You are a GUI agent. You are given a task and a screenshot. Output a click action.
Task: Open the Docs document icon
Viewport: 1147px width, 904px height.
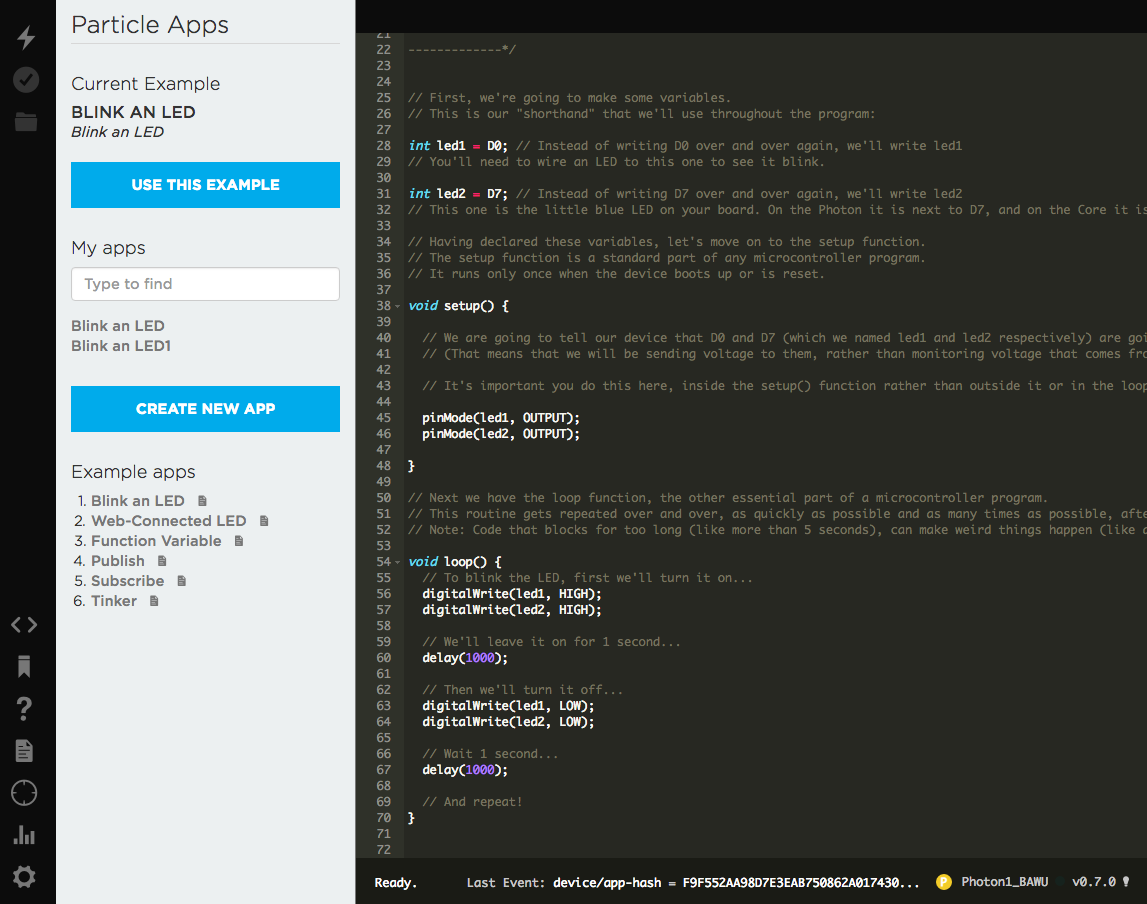[x=24, y=750]
